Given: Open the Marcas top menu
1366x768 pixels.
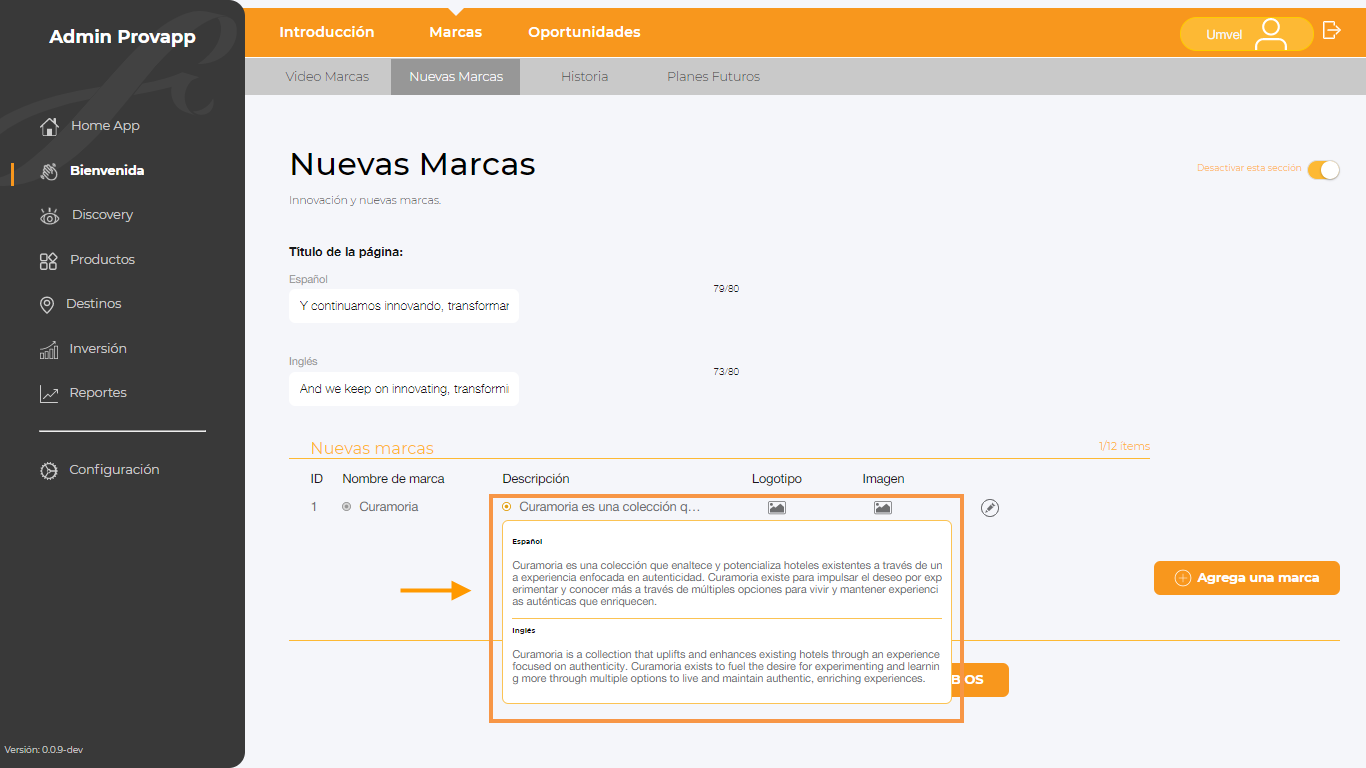Looking at the screenshot, I should tap(455, 32).
